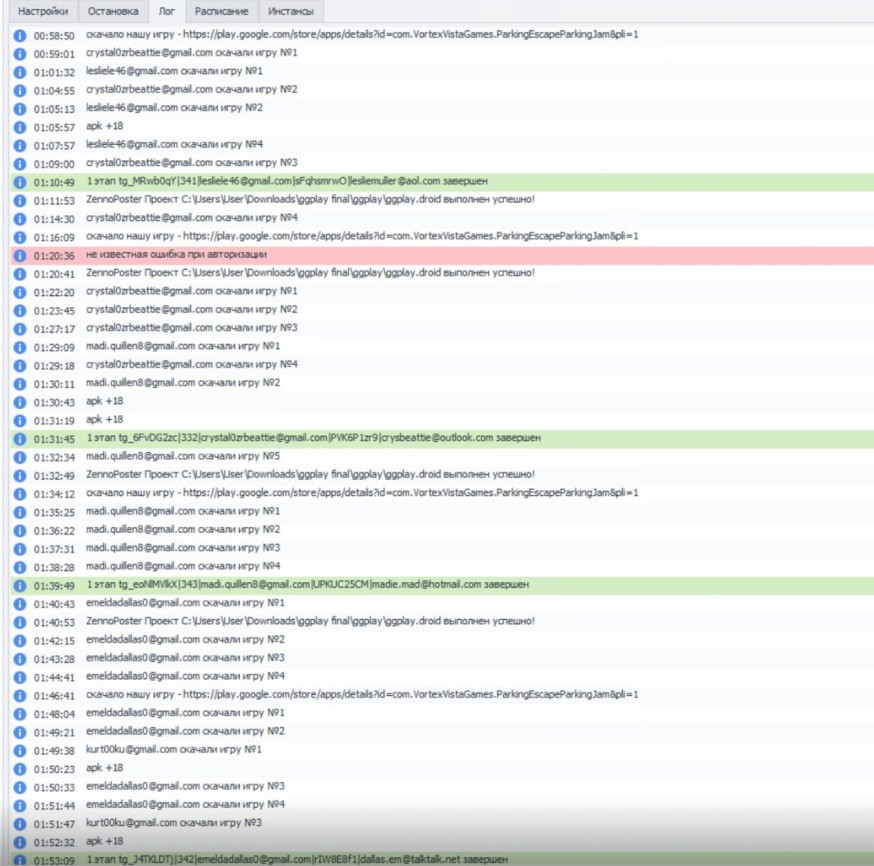Click info icon of 01:50:23 apk entry
874x866 pixels.
click(x=20, y=769)
